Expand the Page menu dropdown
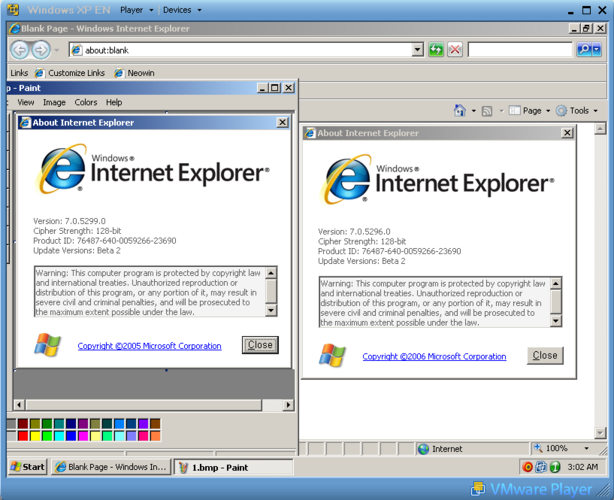Image resolution: width=614 pixels, height=500 pixels. click(531, 111)
